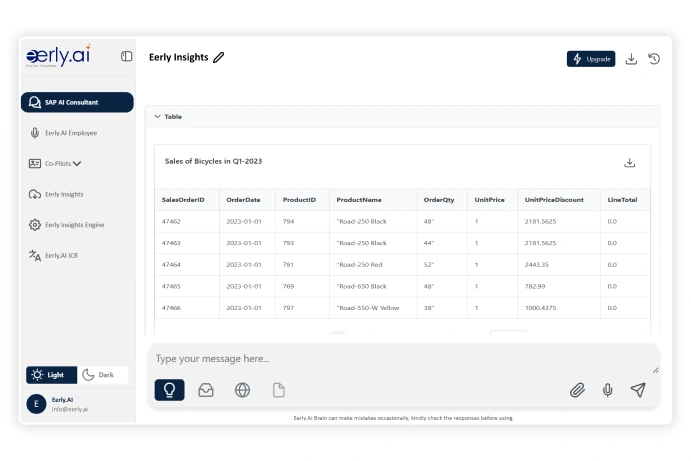691x461 pixels.
Task: Open Eerly Insights Engine in the sidebar
Action: pos(74,225)
